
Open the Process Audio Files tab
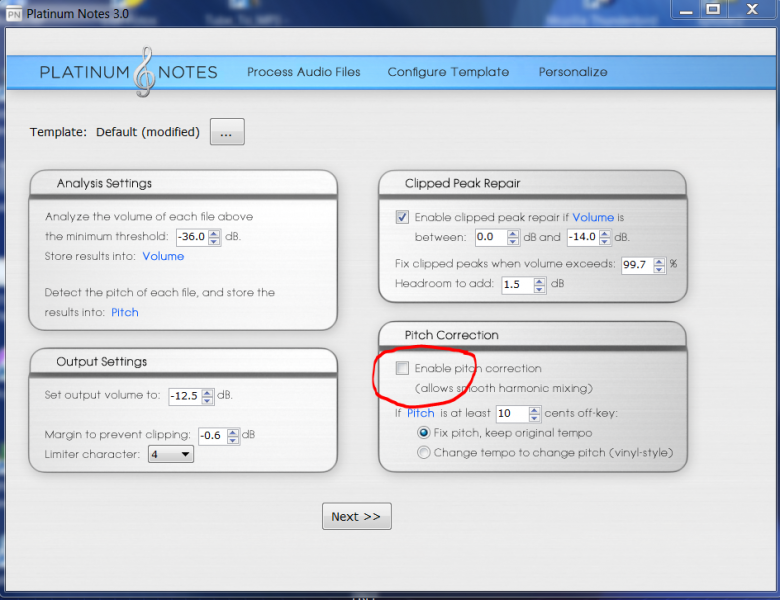coord(303,72)
